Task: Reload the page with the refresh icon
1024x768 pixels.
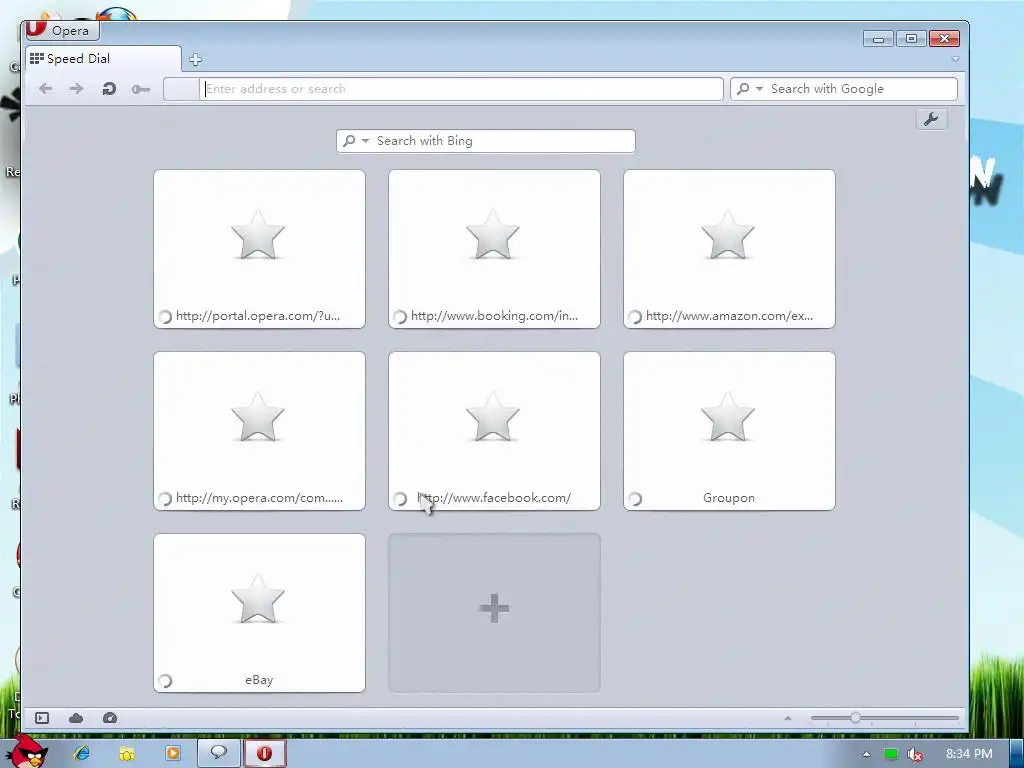Action: tap(108, 89)
